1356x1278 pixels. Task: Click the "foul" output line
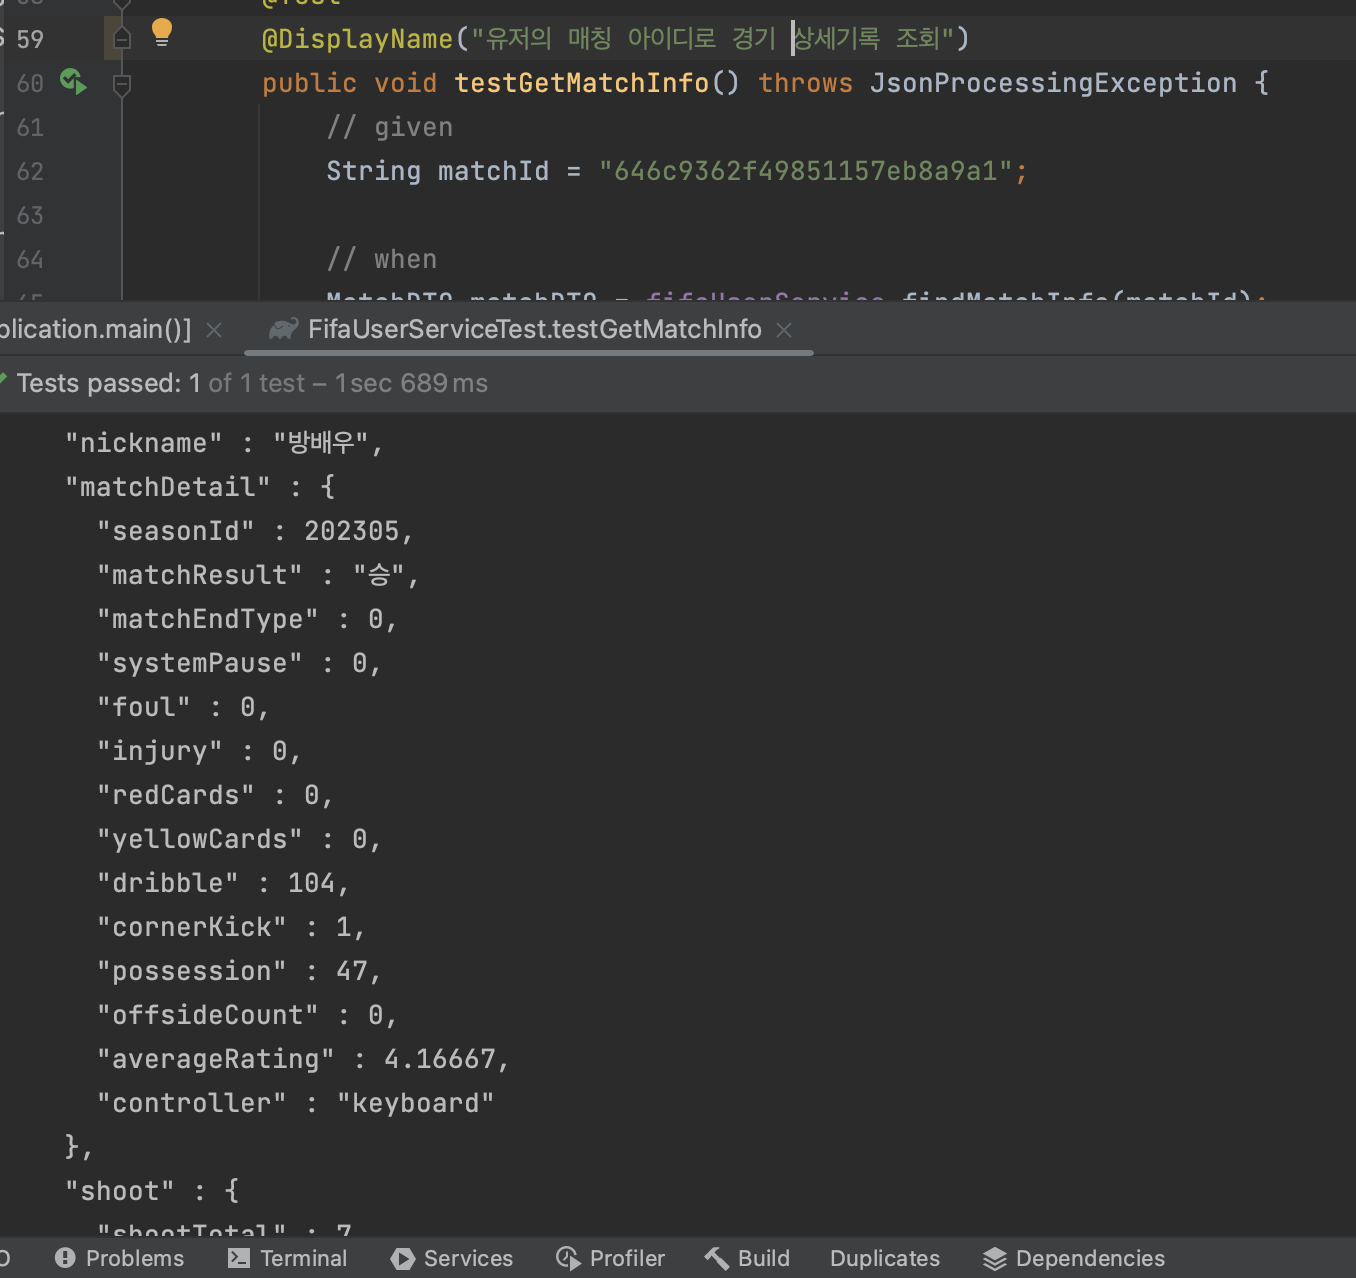(x=183, y=707)
